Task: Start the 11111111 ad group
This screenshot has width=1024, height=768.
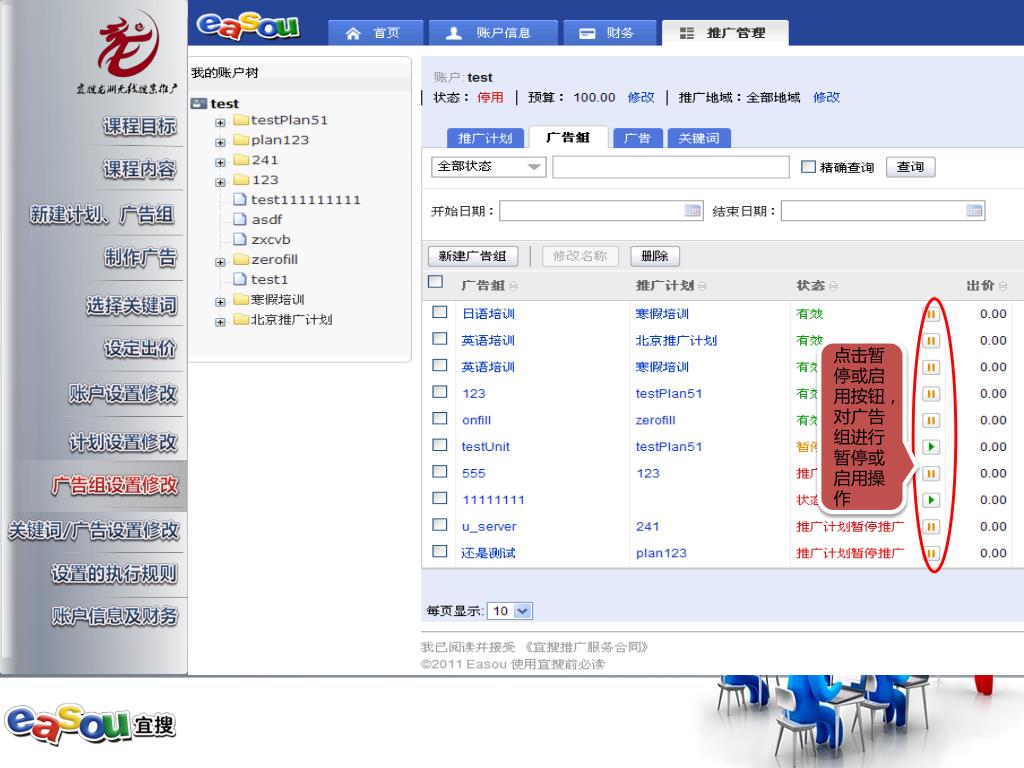Action: 931,500
